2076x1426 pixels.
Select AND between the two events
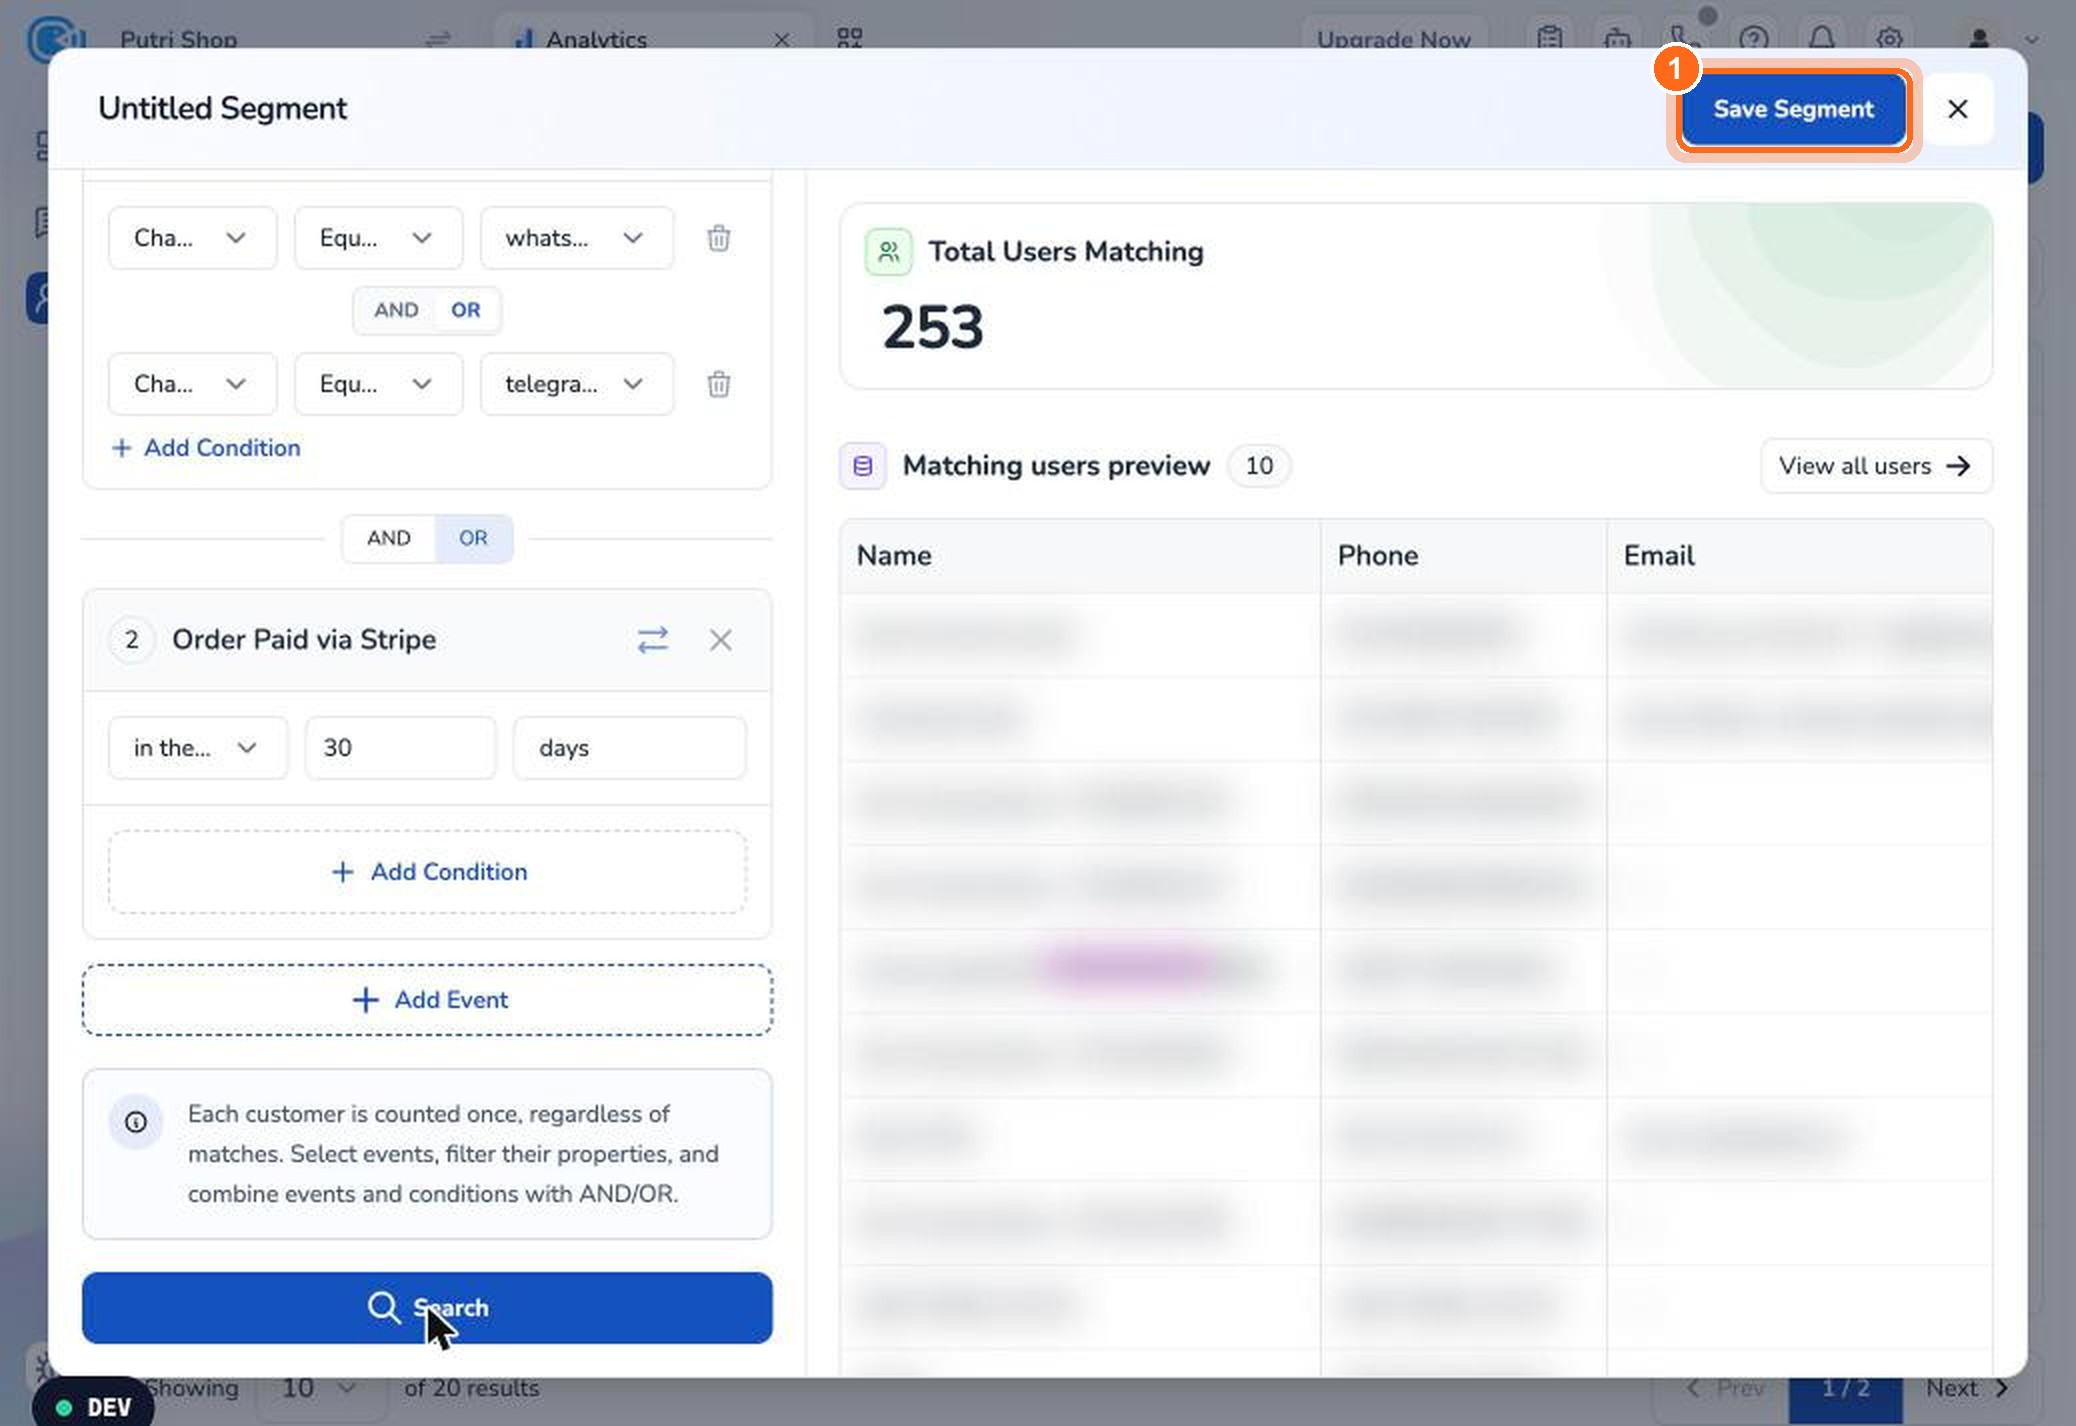click(x=388, y=538)
